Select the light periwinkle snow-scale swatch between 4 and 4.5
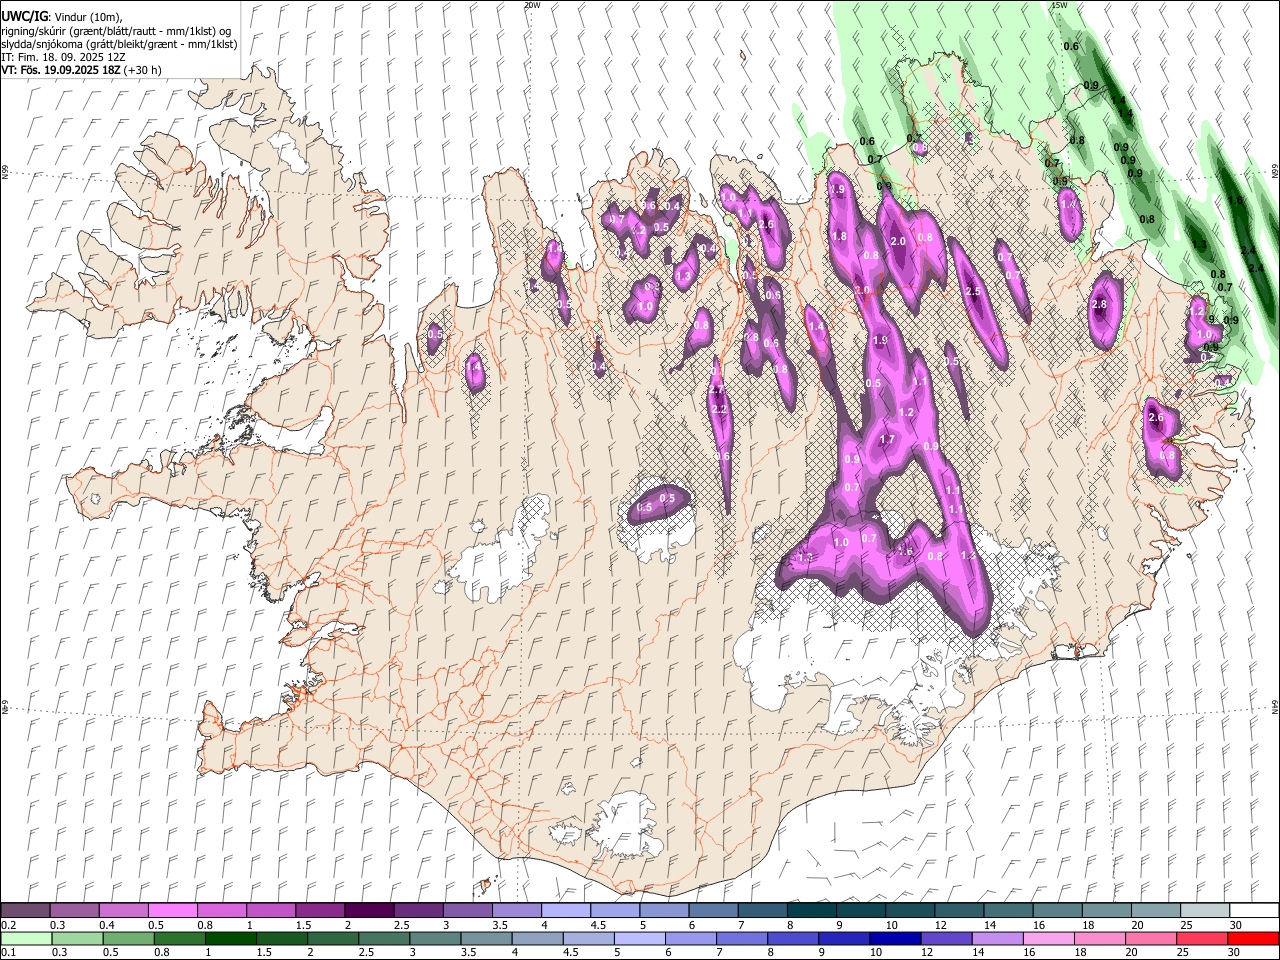Image resolution: width=1280 pixels, height=960 pixels. click(x=565, y=910)
